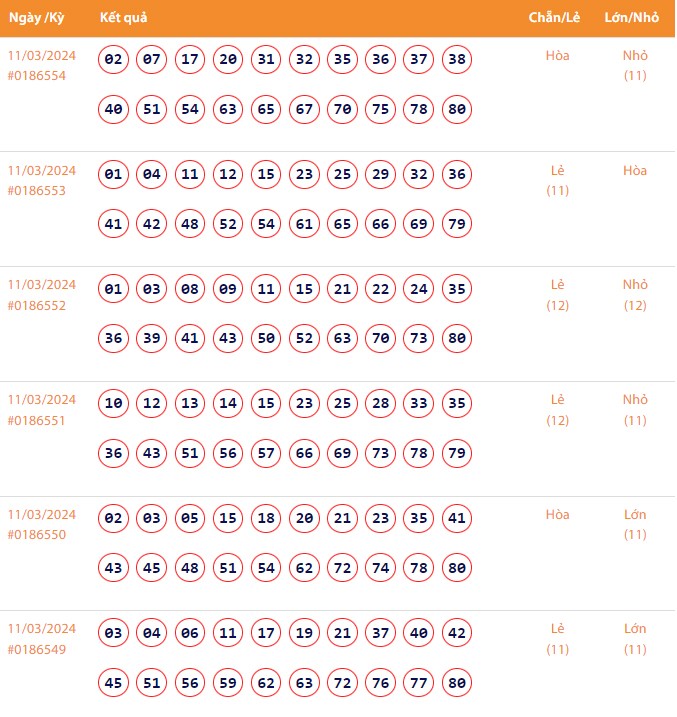Select ball 67 in draw #0186554

coord(304,109)
